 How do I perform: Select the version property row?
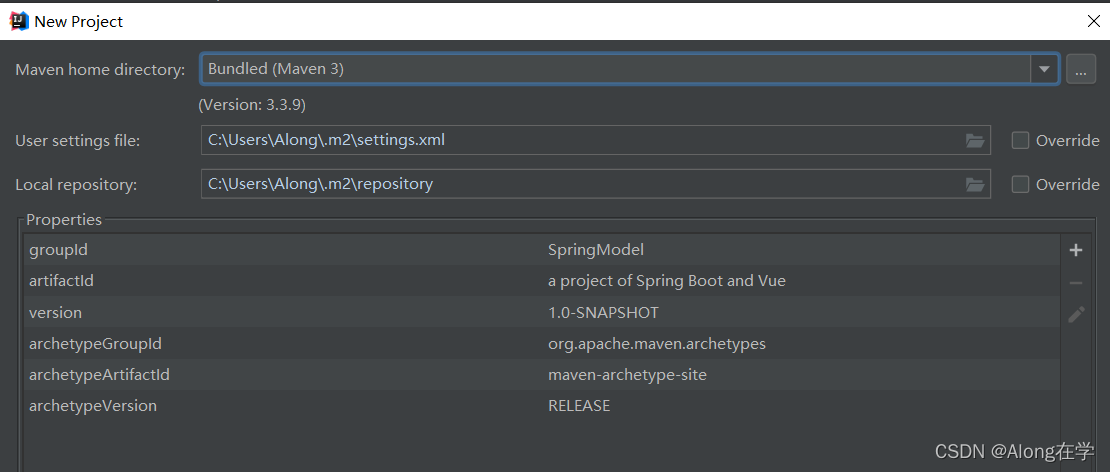[542, 312]
